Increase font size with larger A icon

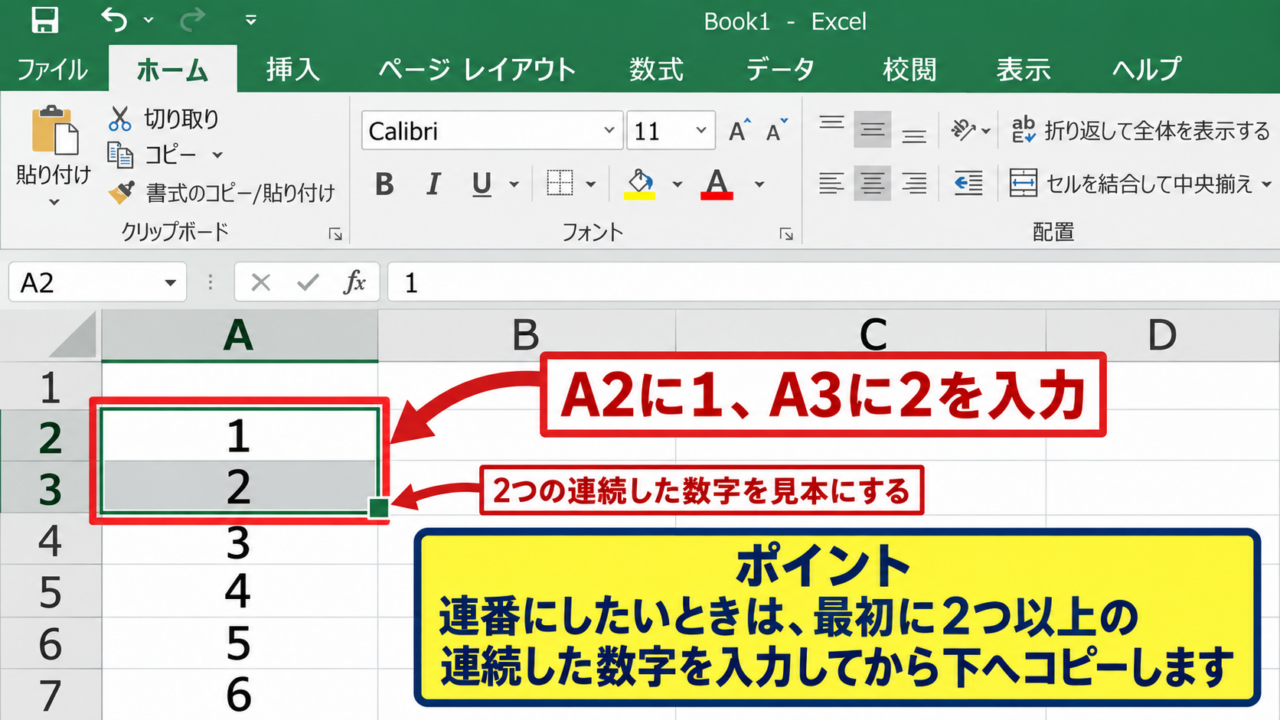point(739,131)
